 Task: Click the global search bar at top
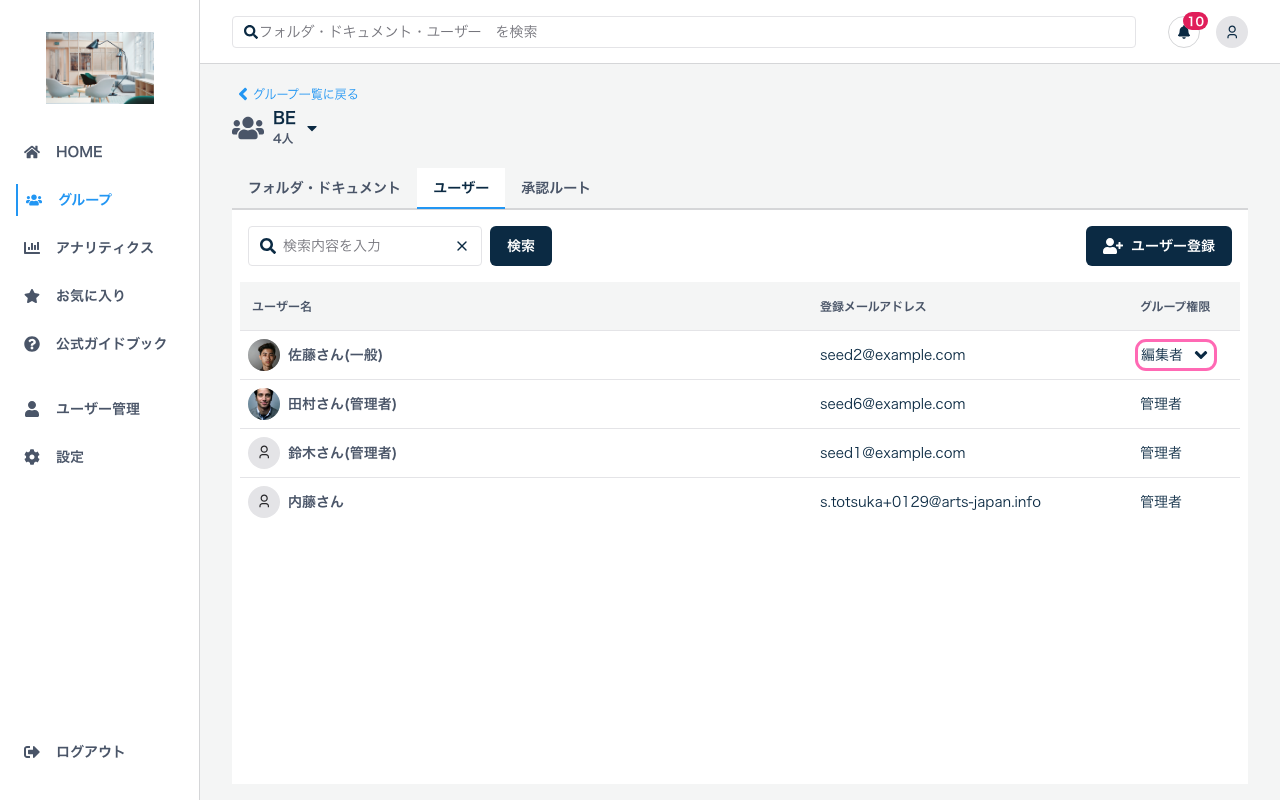click(x=683, y=31)
